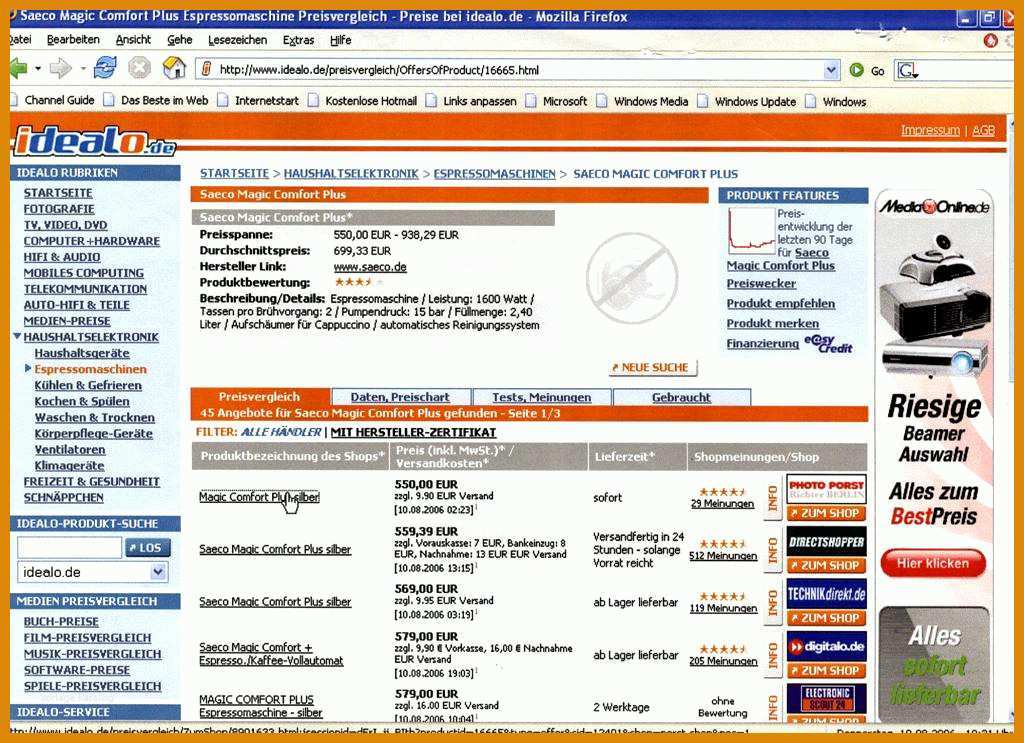The image size is (1024, 743).
Task: Expand the URL bar history dropdown
Action: coord(831,70)
